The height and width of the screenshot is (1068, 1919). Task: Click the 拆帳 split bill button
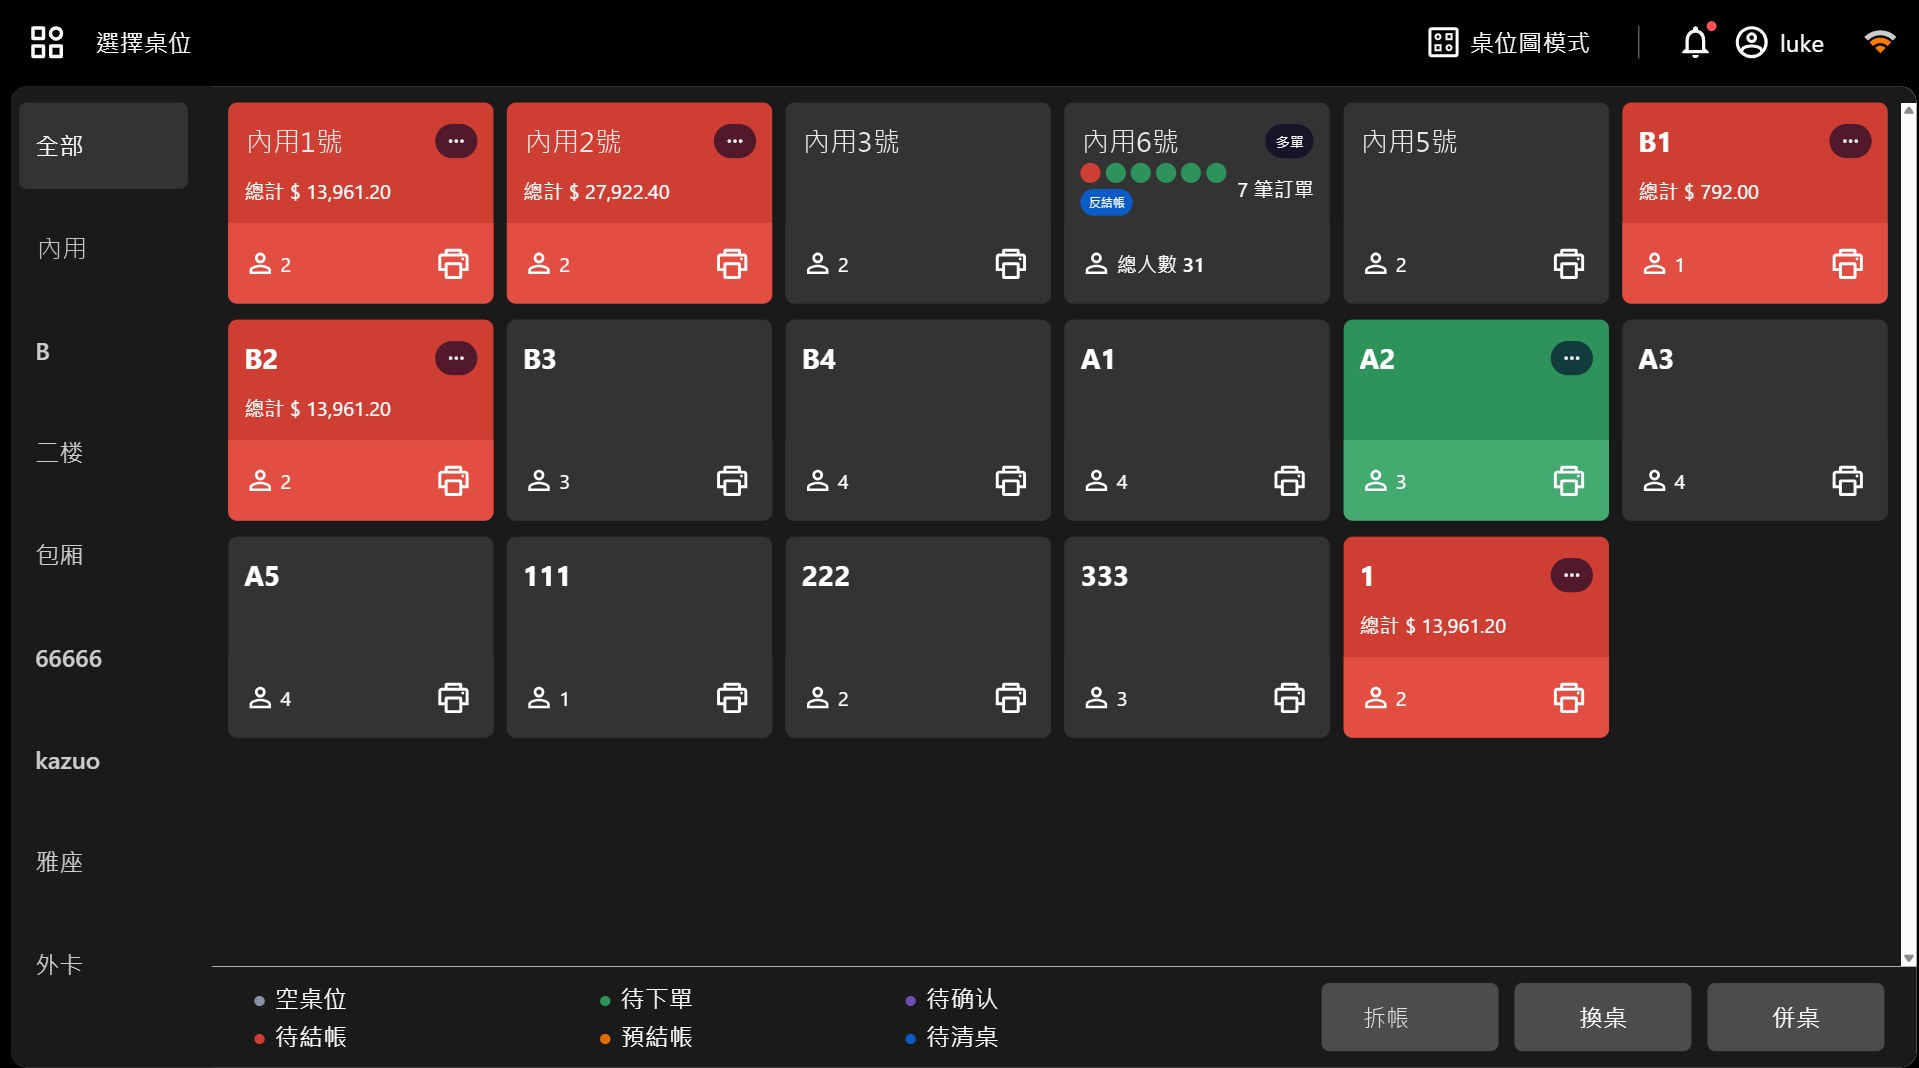1410,1017
